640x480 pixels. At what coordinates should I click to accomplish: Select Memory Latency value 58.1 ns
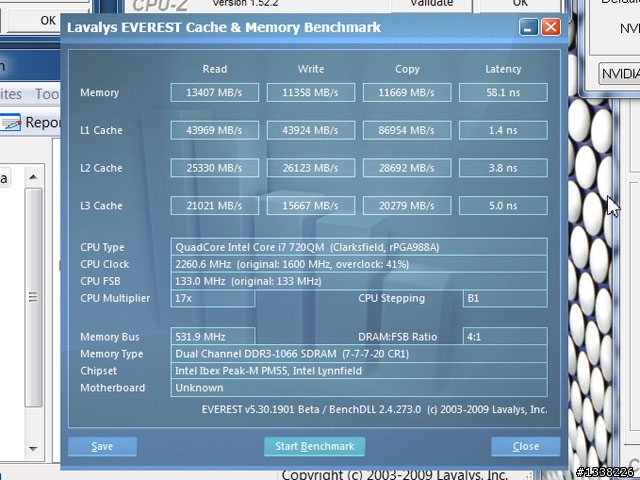point(503,93)
